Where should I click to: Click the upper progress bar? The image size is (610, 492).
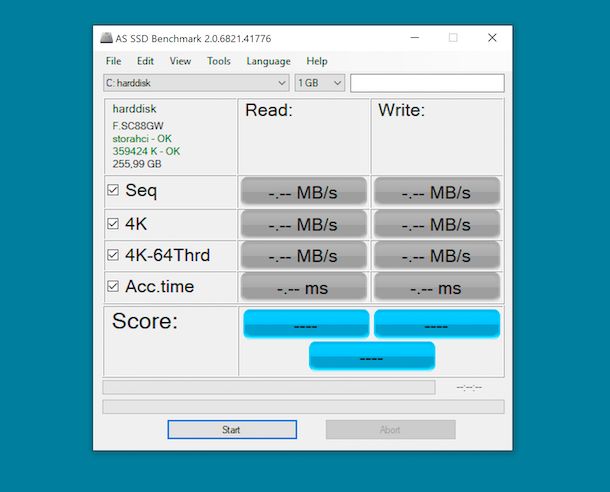(x=269, y=387)
